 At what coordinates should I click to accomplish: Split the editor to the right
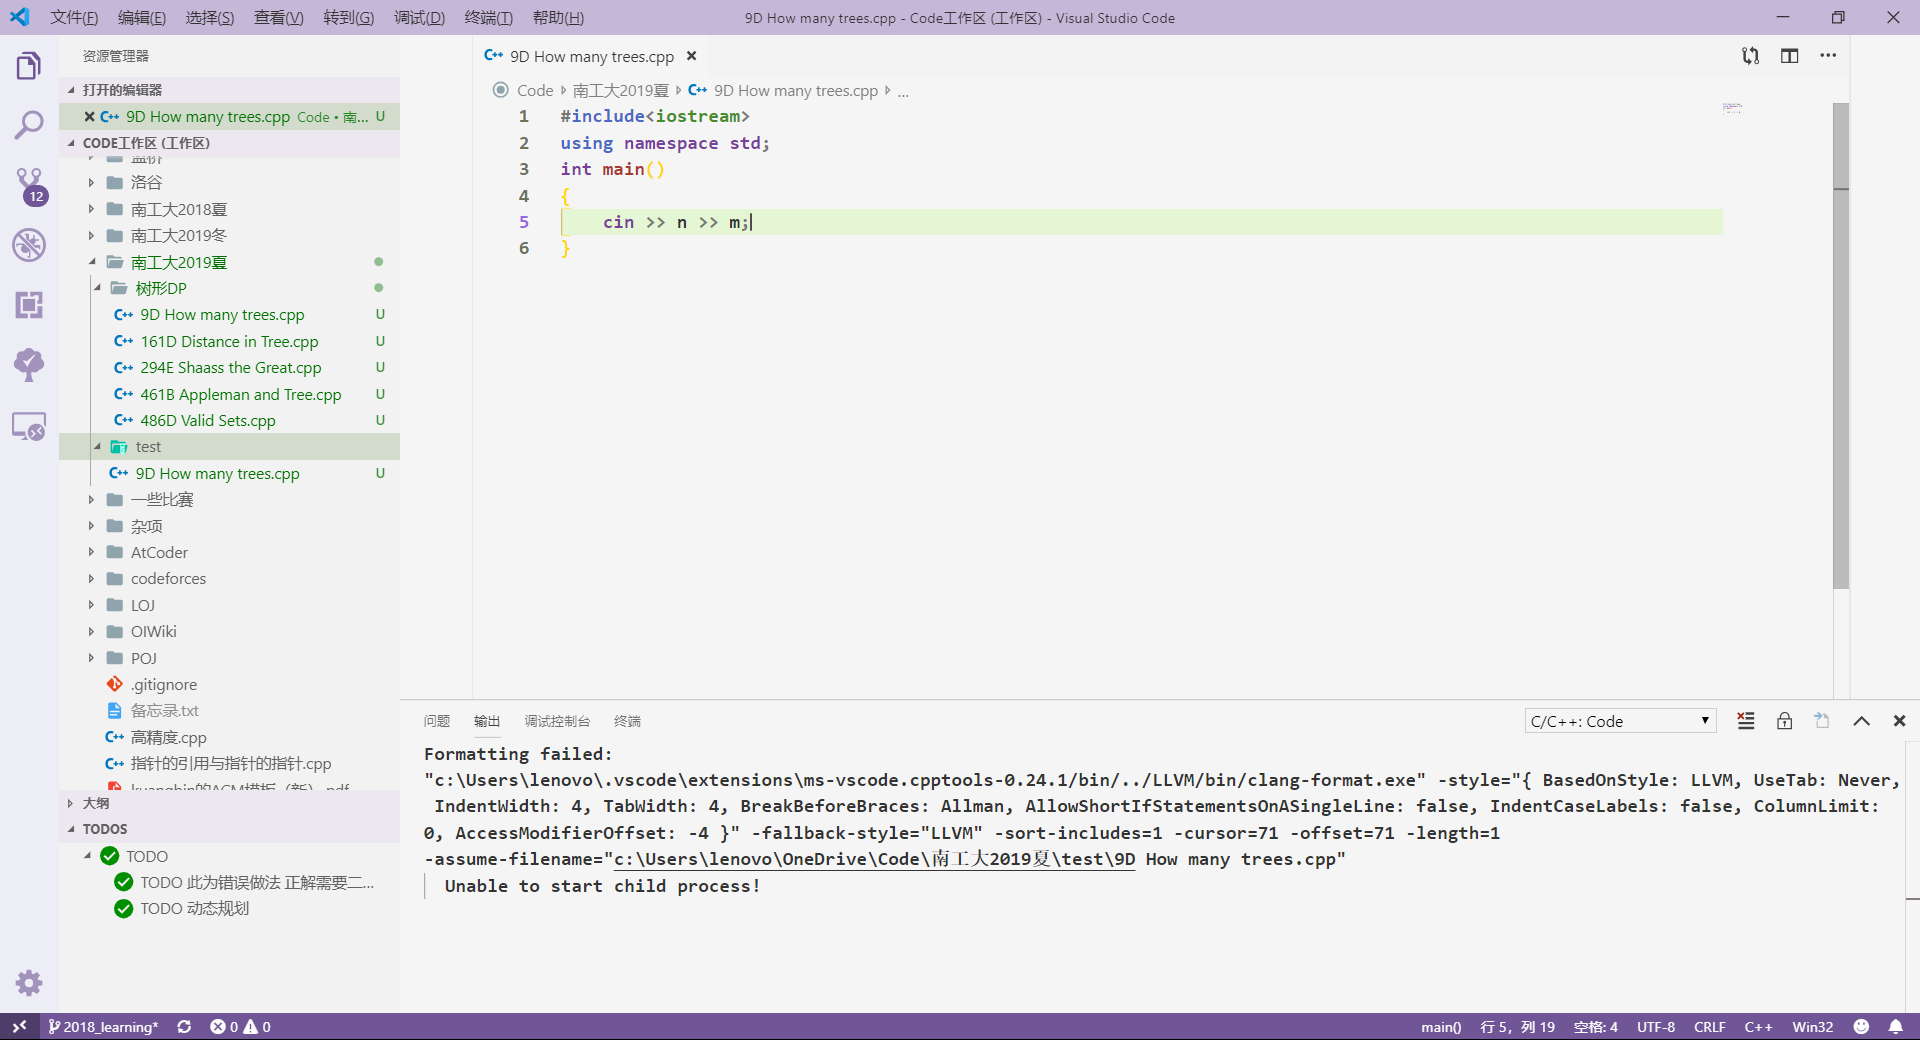tap(1790, 56)
